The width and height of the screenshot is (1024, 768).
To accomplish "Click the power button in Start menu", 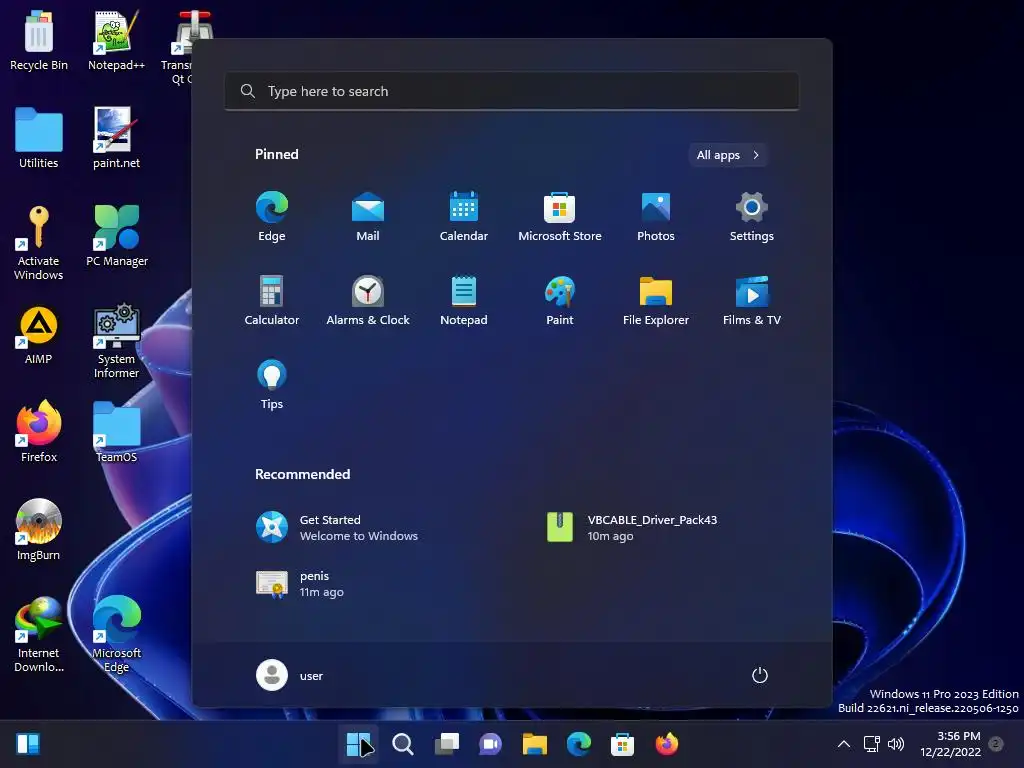I will click(x=760, y=675).
